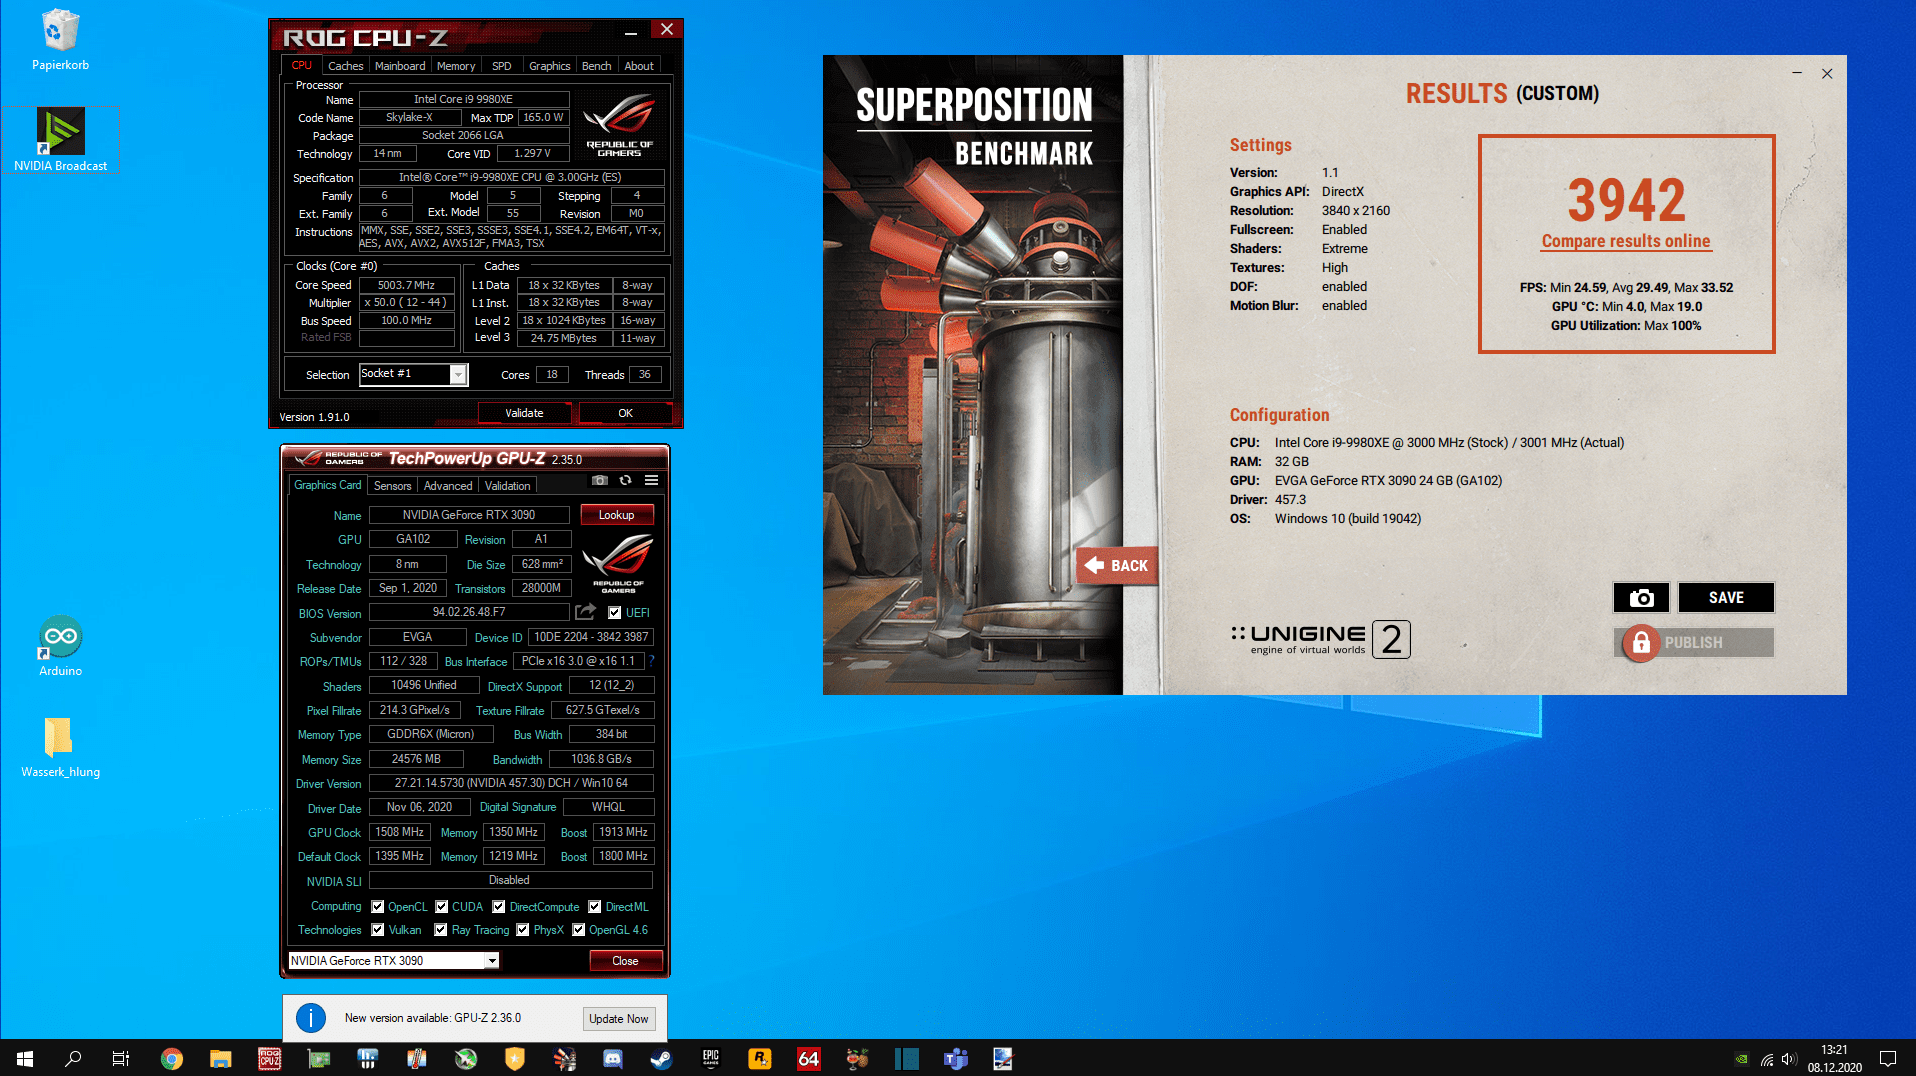Switch to the Mainboard tab in CPU-Z
Image resolution: width=1916 pixels, height=1076 pixels.
(x=400, y=66)
